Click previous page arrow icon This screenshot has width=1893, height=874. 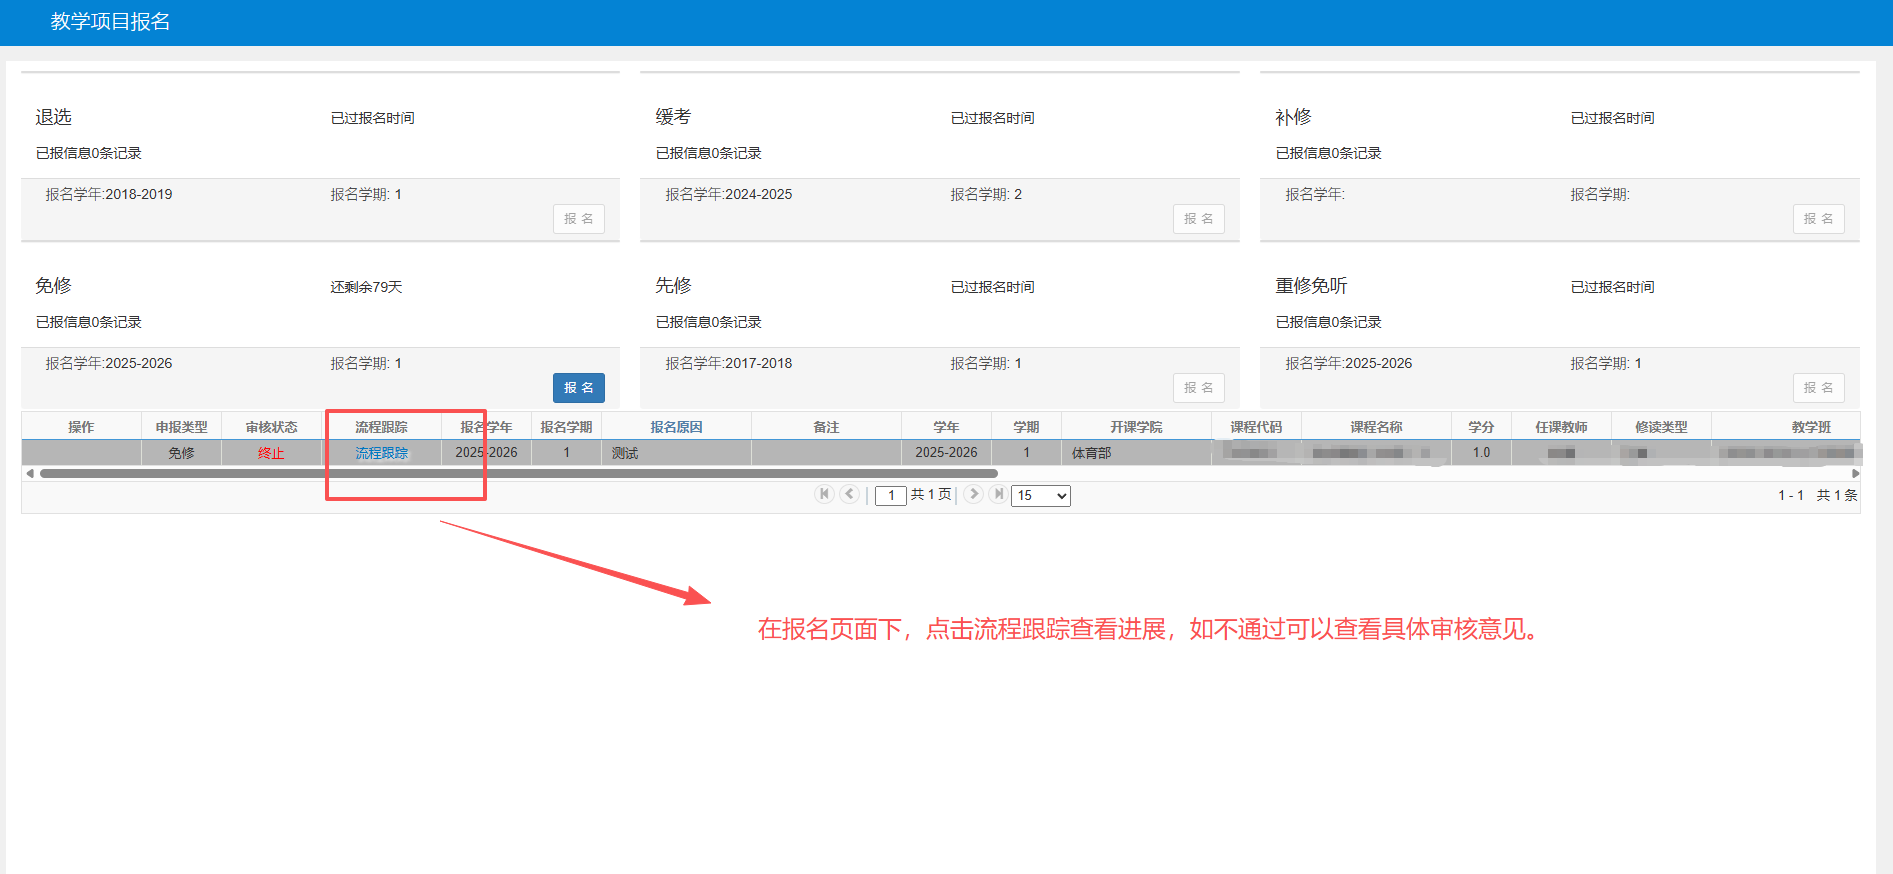coord(850,494)
